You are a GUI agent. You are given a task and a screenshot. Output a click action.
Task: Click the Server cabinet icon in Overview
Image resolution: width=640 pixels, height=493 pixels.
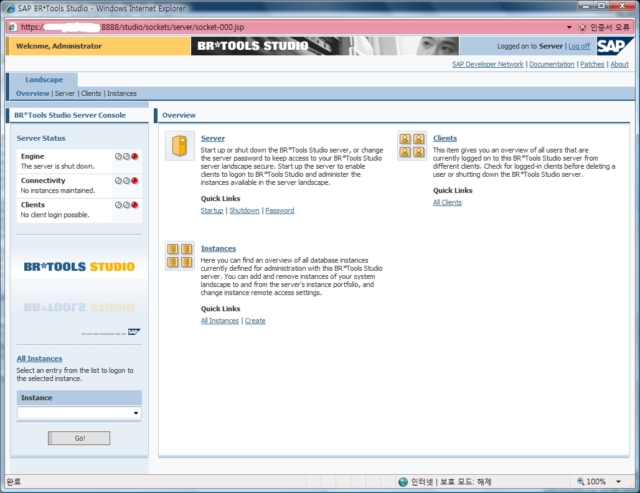tap(180, 146)
